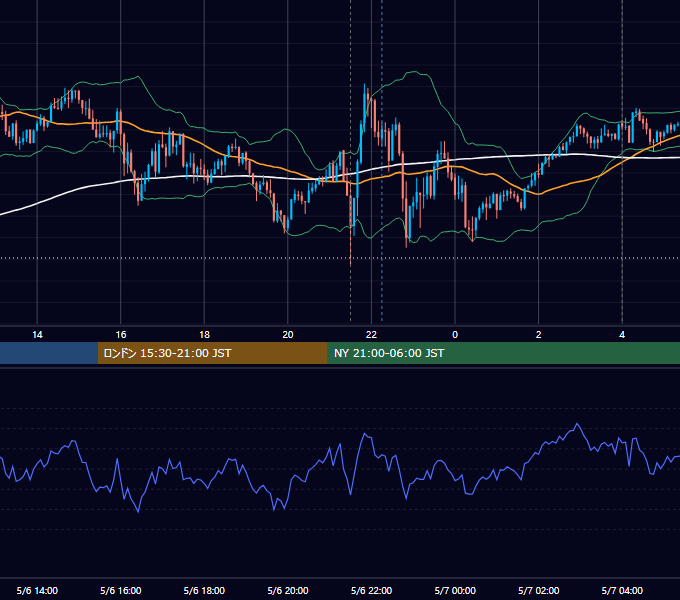Click the 5/6 14:00 date label
The image size is (680, 600).
pos(37,590)
